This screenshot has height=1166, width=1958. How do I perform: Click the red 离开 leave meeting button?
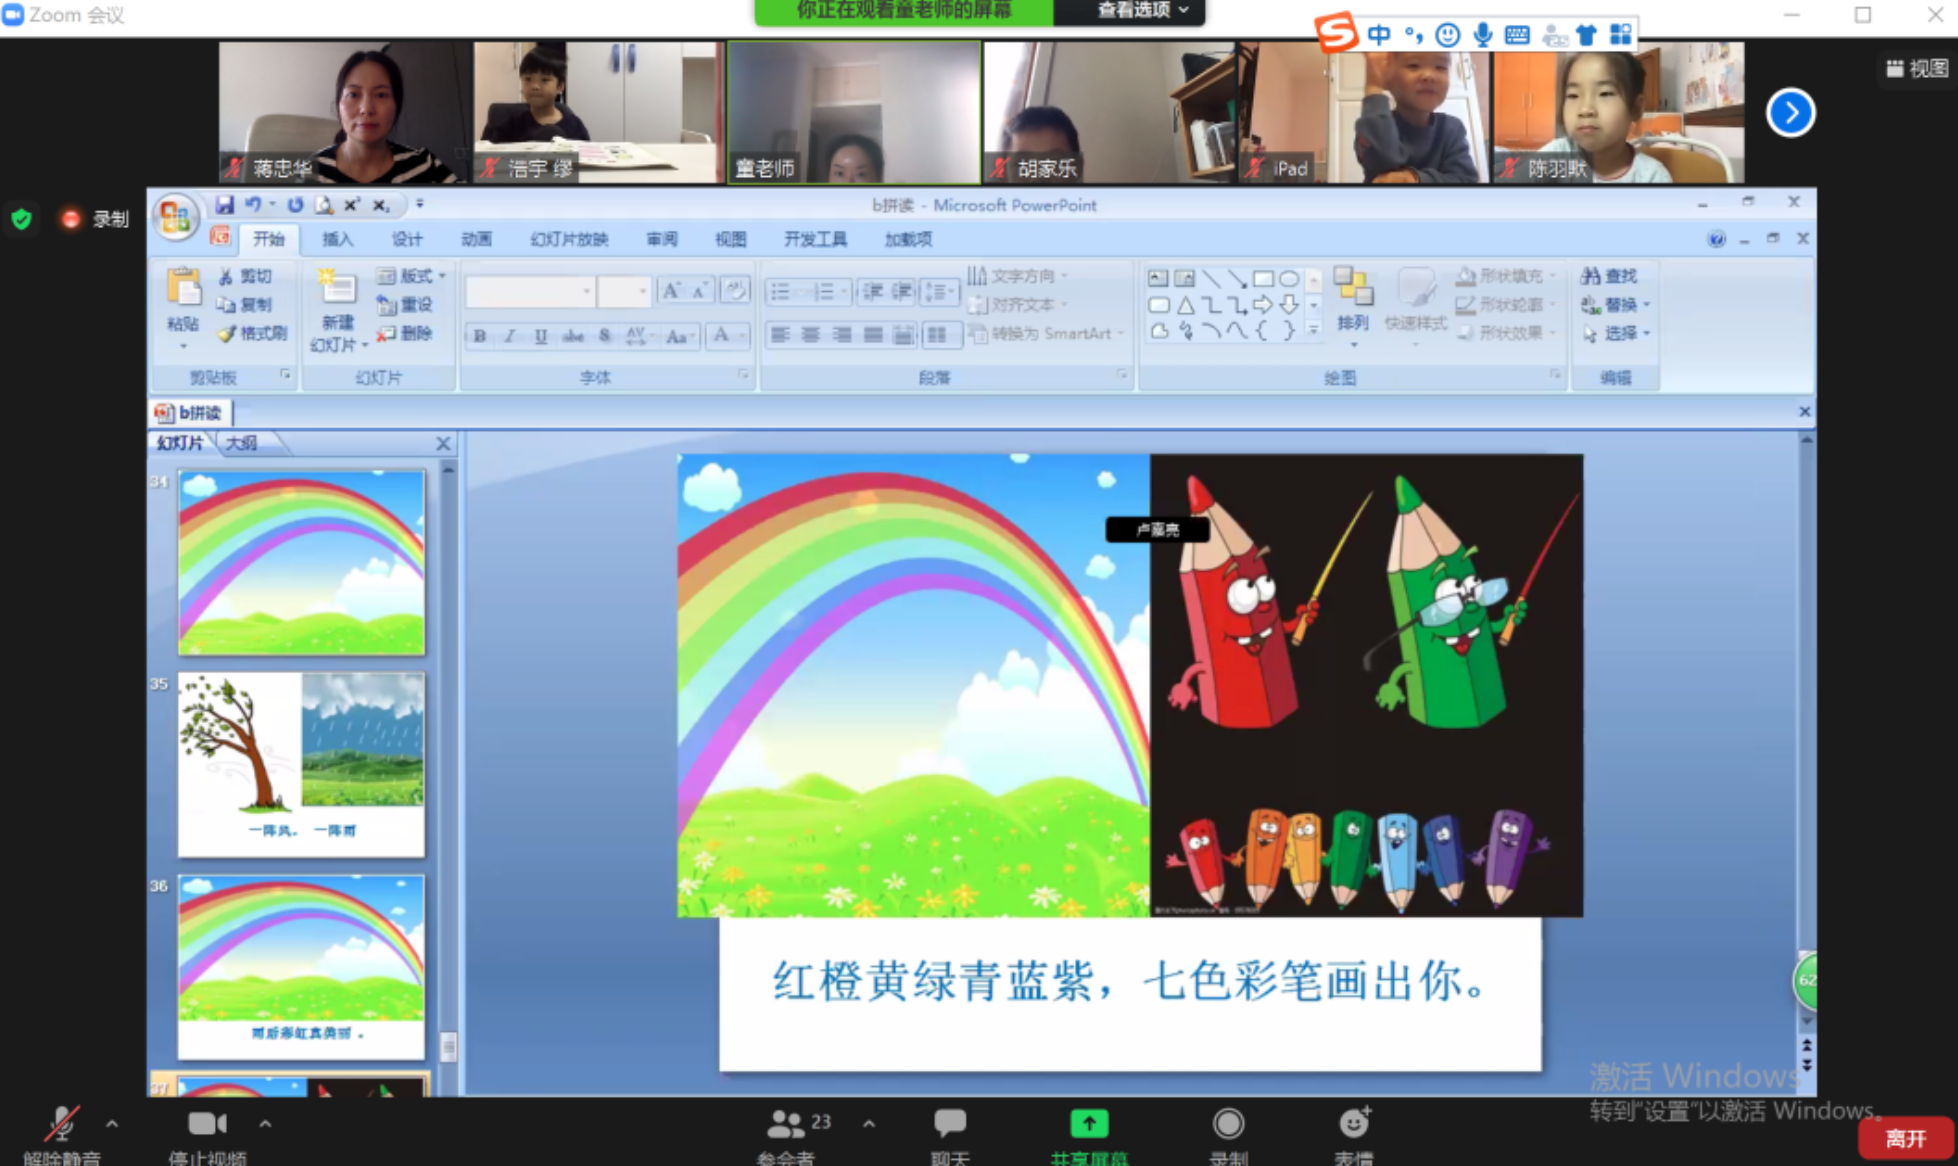(1905, 1138)
